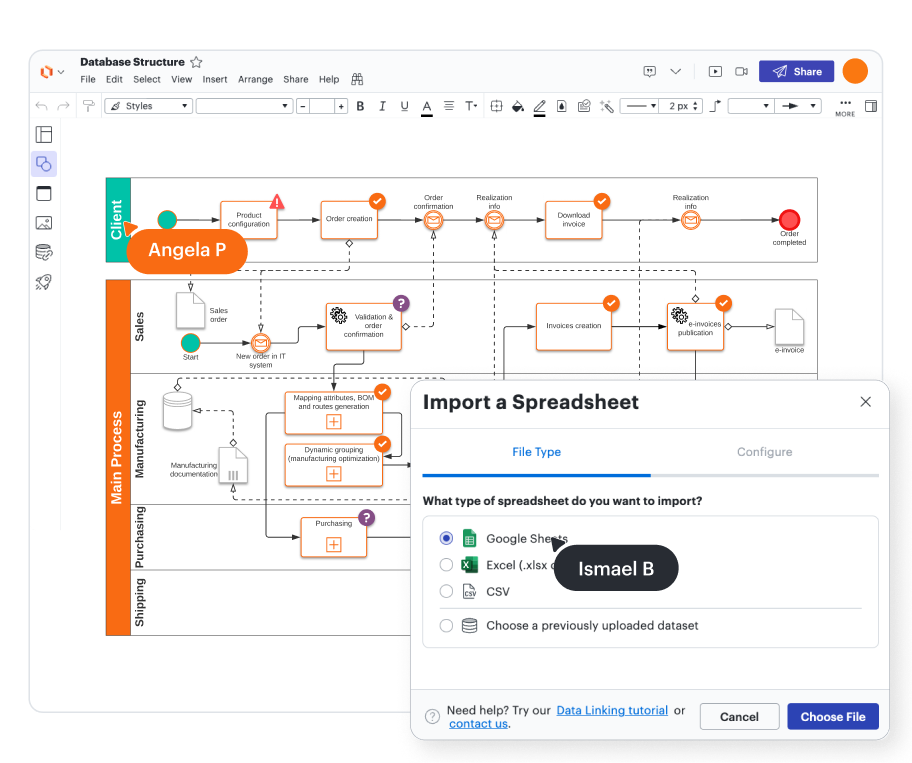Viewport: 912px width, 763px height.
Task: Click the paint format roller icon
Action: (x=89, y=106)
